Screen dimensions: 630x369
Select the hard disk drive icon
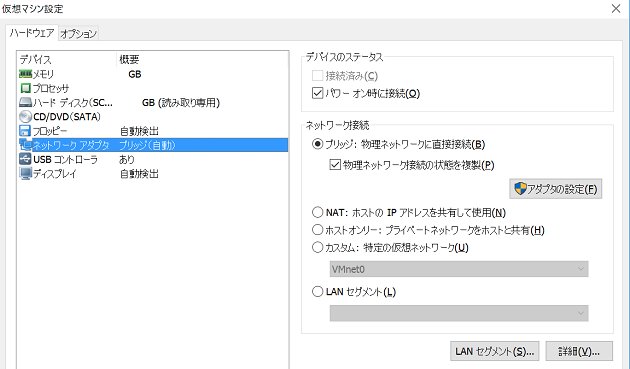coord(25,102)
